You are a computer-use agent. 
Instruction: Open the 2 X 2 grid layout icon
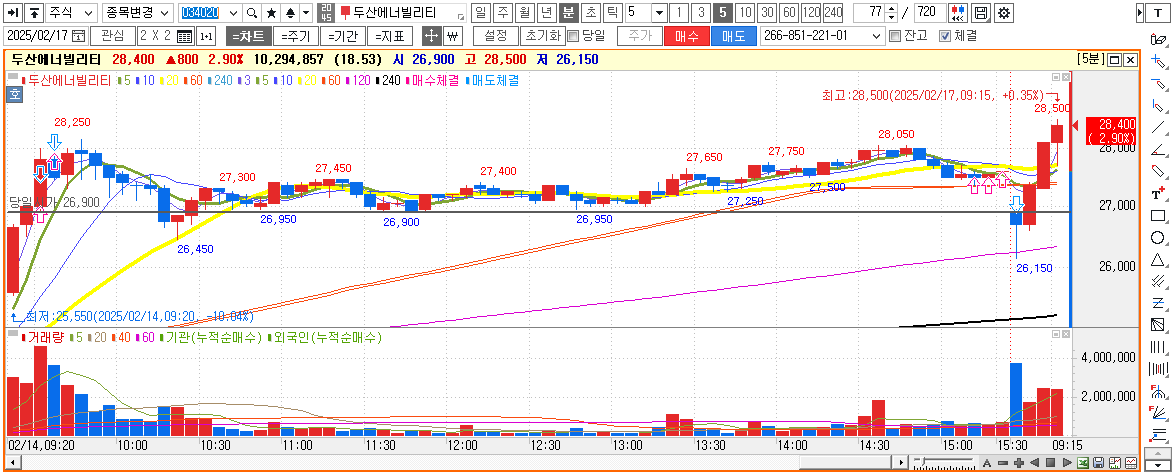coord(184,36)
